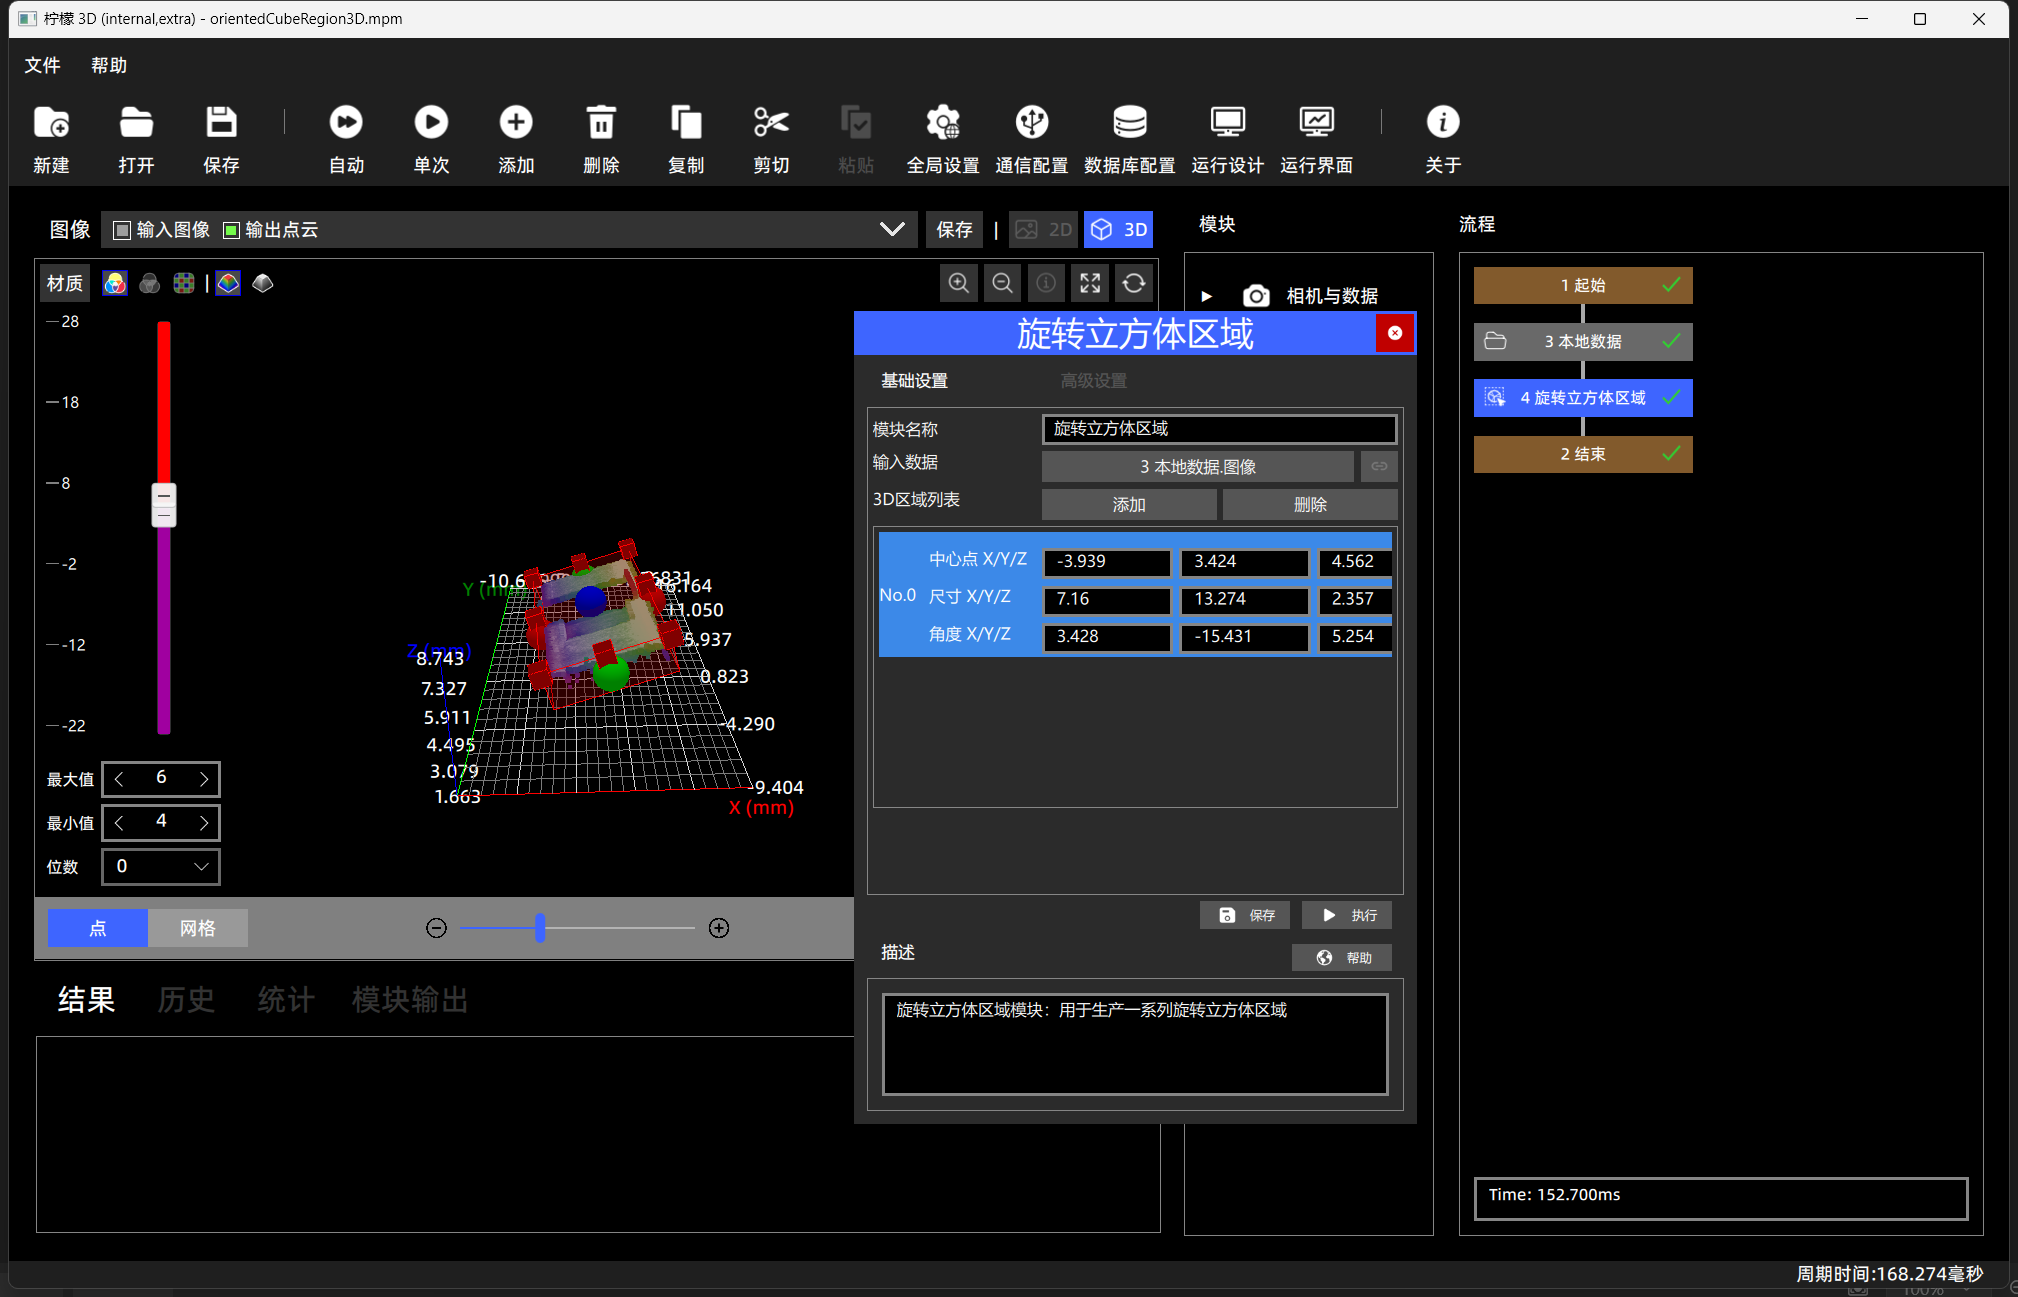Open a file with the 打开 icon
The height and width of the screenshot is (1297, 2018).
(136, 123)
